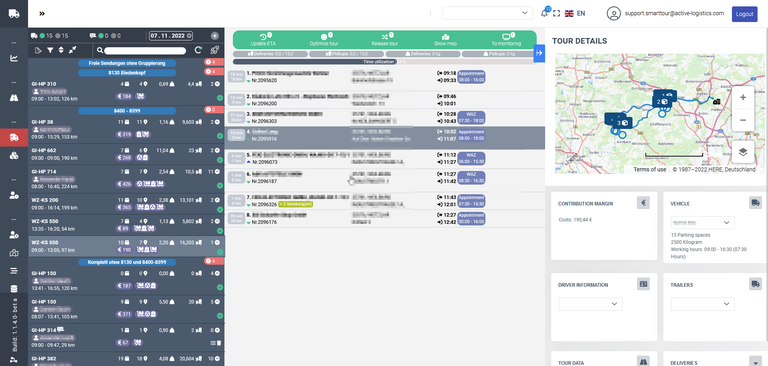Select the red truck tour planning sidebar icon
This screenshot has width=768, height=366.
tap(14, 138)
